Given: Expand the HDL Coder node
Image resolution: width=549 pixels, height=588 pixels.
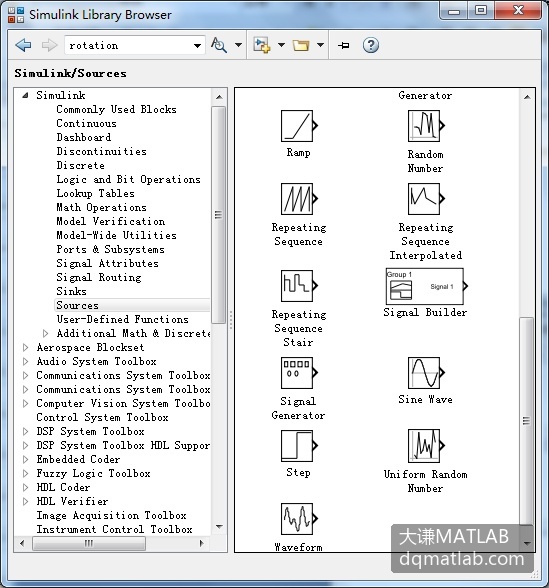Looking at the screenshot, I should (26, 488).
